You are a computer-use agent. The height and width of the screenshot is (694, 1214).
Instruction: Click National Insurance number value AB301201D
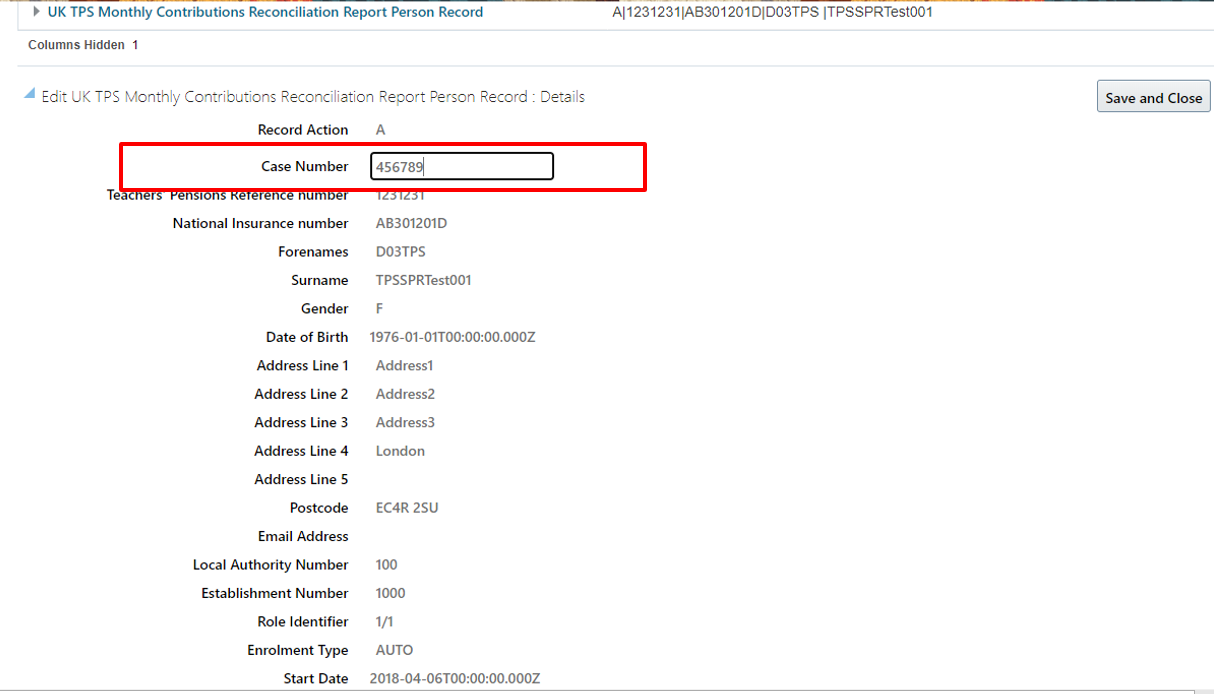coord(411,223)
